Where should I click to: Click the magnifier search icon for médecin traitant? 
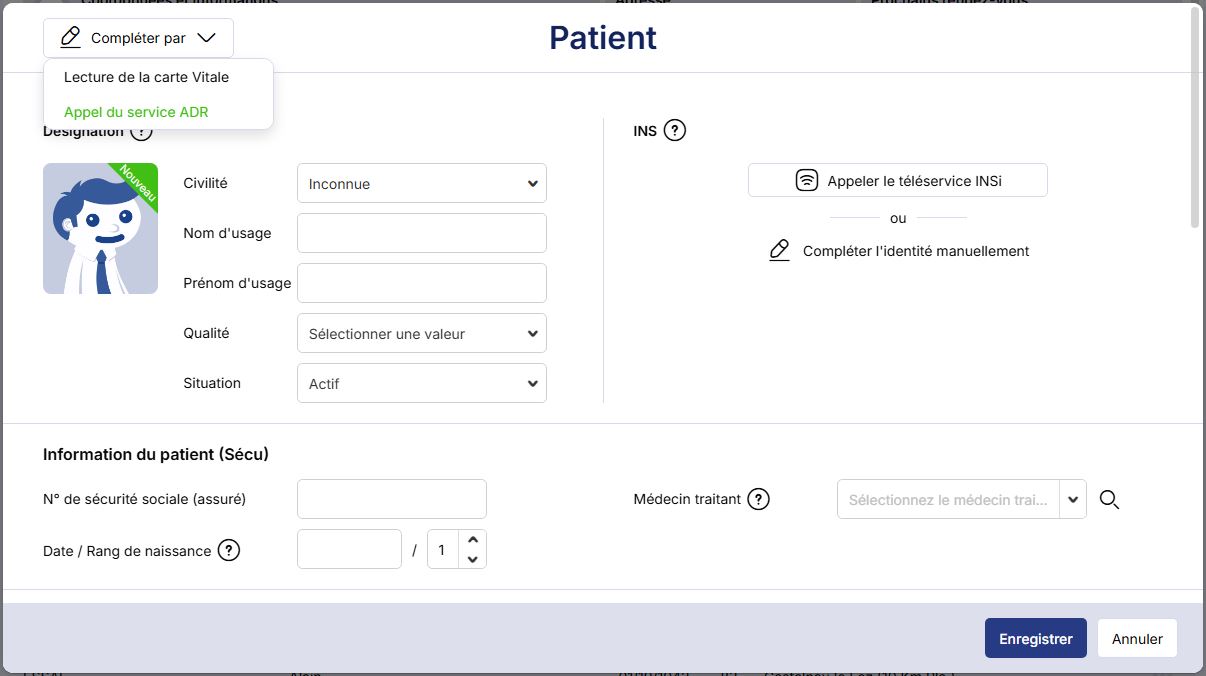click(x=1109, y=499)
